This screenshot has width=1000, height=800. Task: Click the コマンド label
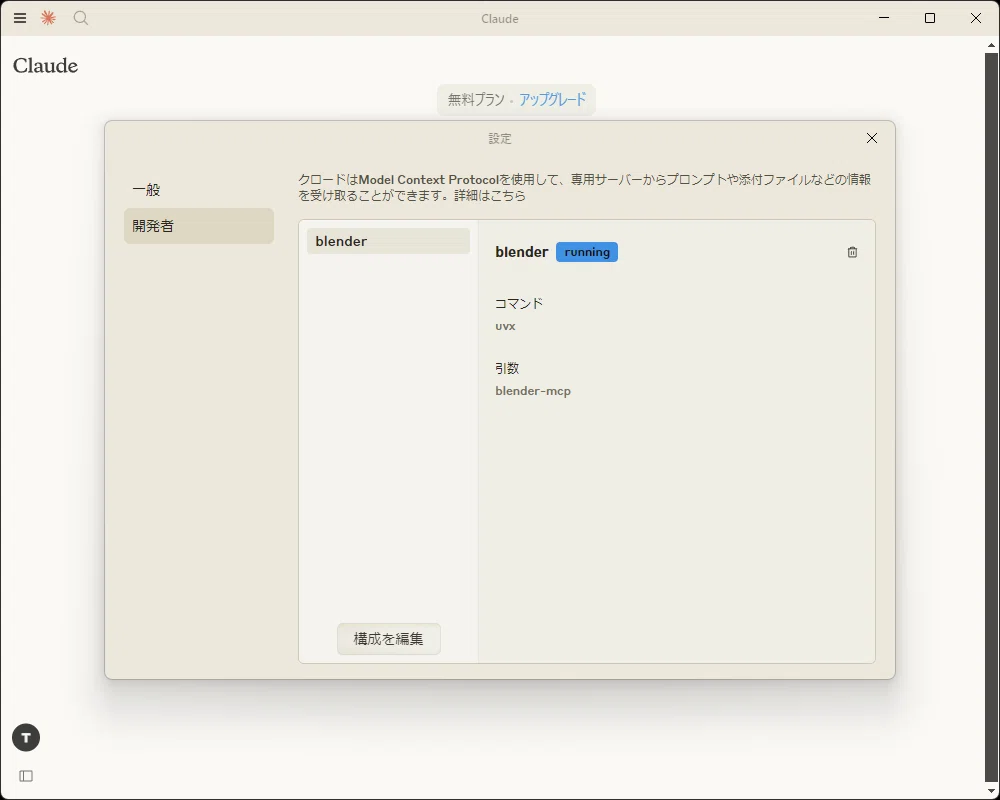click(518, 304)
